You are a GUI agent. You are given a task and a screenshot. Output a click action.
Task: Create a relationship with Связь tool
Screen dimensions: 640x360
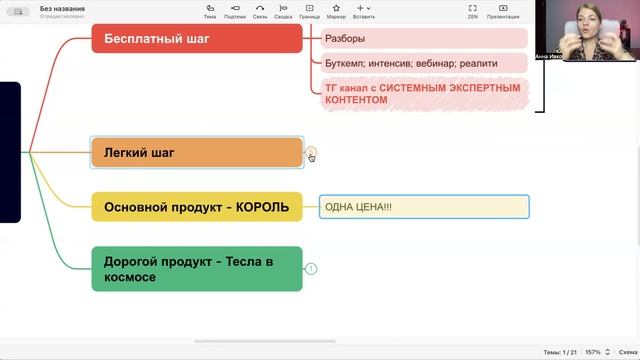(x=260, y=12)
